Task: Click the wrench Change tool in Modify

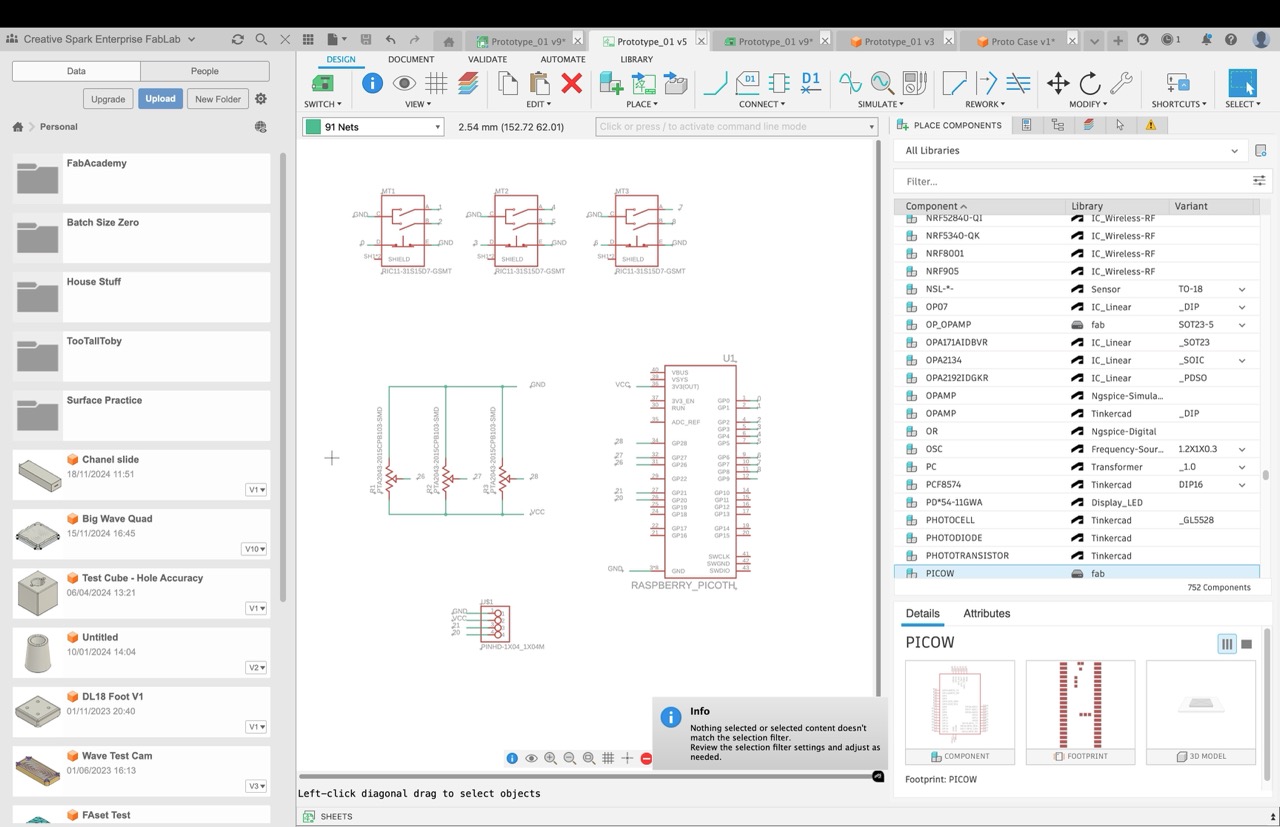Action: [x=1121, y=83]
